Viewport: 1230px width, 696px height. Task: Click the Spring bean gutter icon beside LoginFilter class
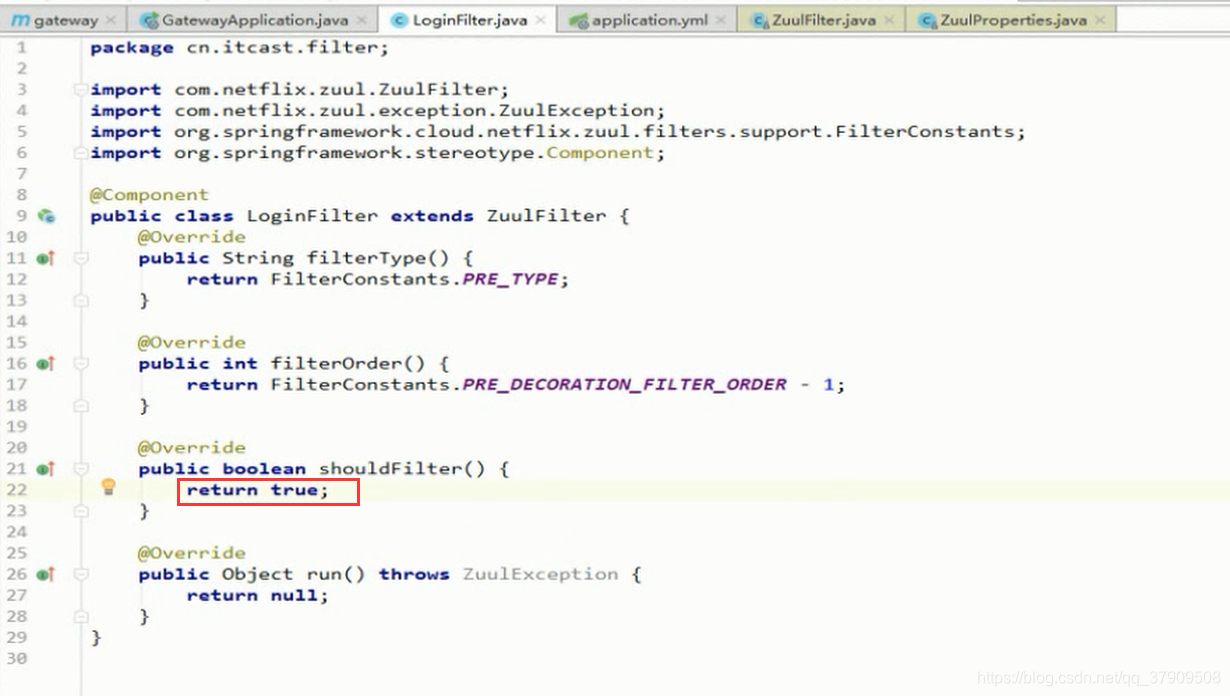(x=46, y=216)
